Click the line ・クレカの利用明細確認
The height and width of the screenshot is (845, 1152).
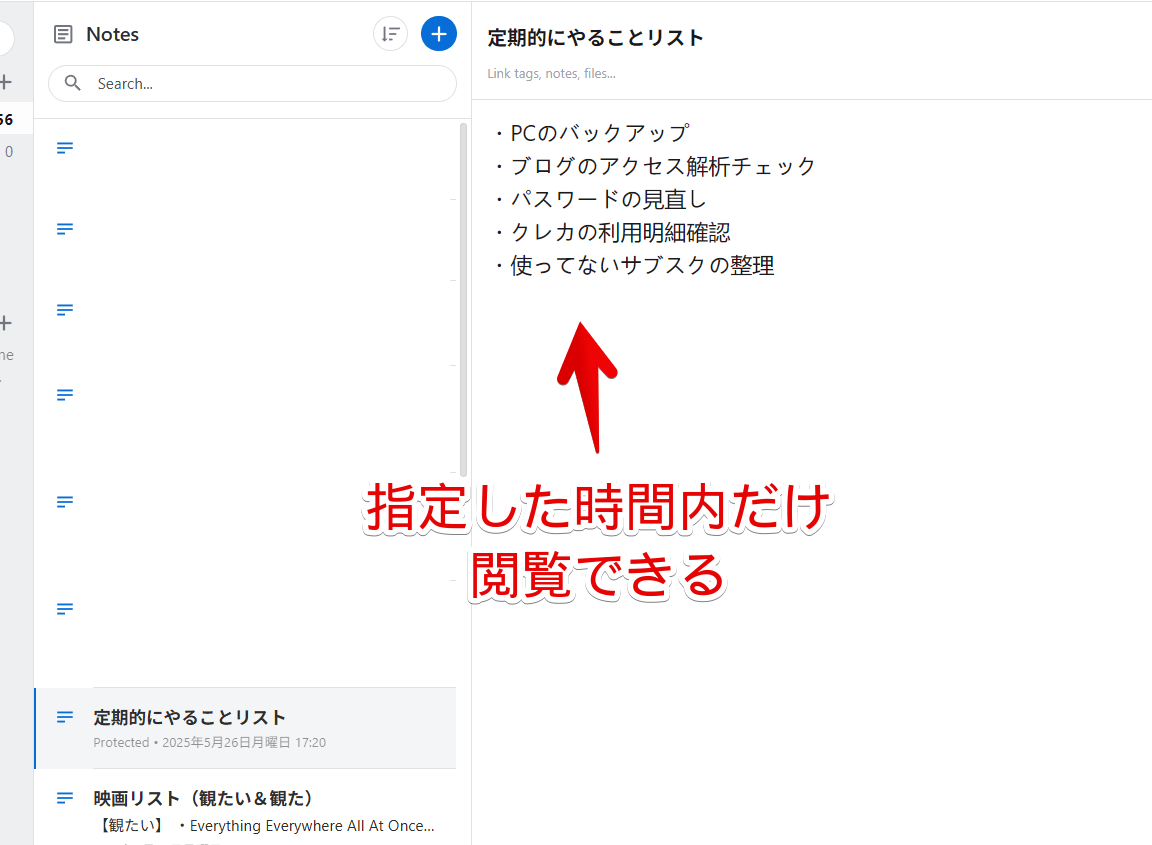pos(612,232)
